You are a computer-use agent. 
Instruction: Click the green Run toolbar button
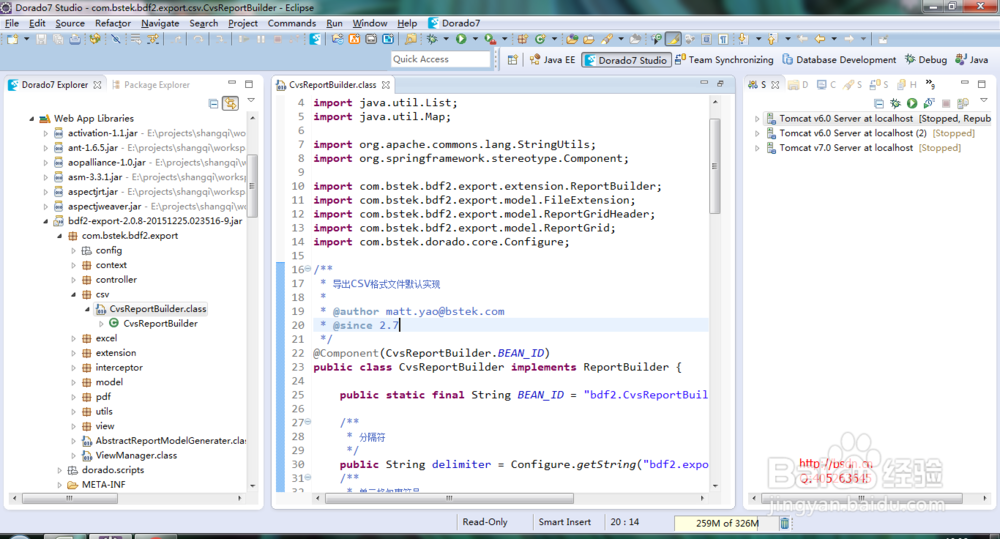pos(461,39)
